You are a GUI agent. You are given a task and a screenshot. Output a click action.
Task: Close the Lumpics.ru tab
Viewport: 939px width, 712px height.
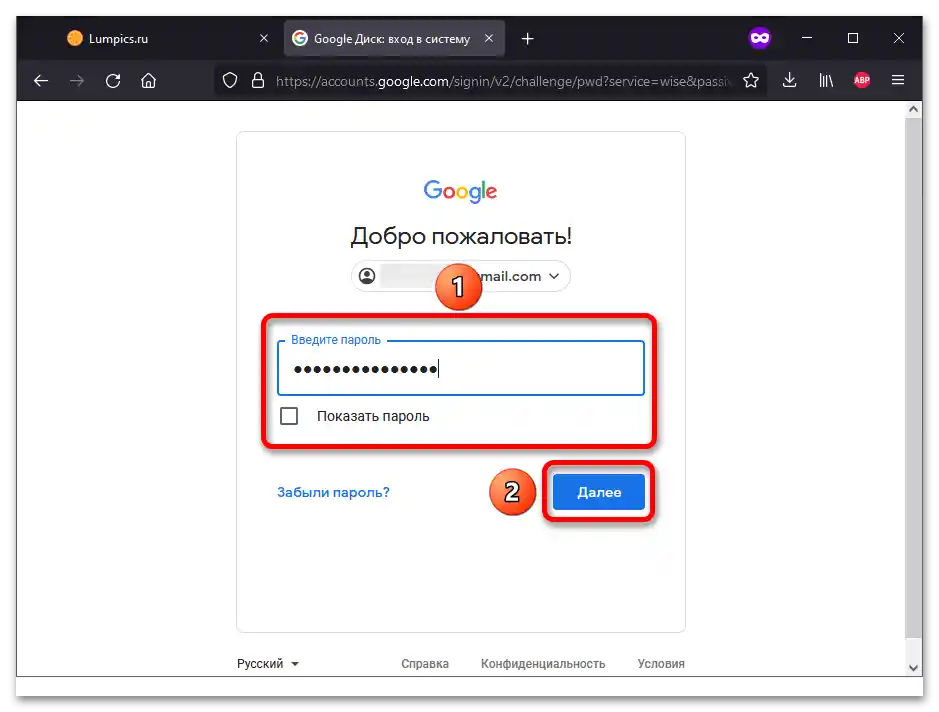pyautogui.click(x=263, y=38)
